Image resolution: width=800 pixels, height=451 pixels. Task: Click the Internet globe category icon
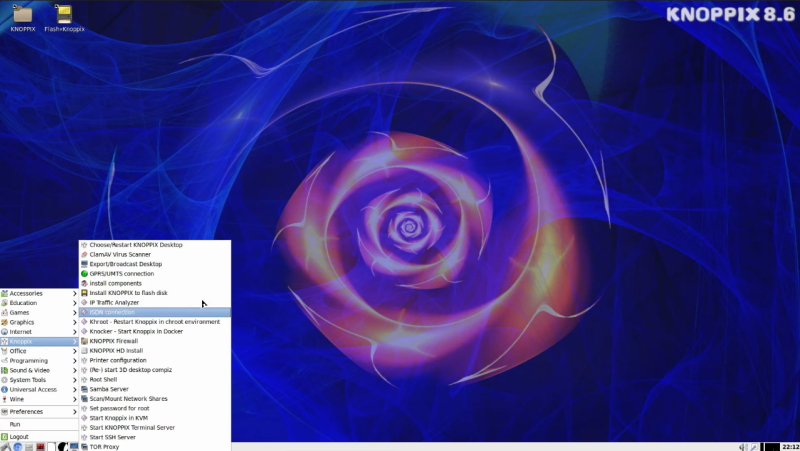(x=5, y=332)
